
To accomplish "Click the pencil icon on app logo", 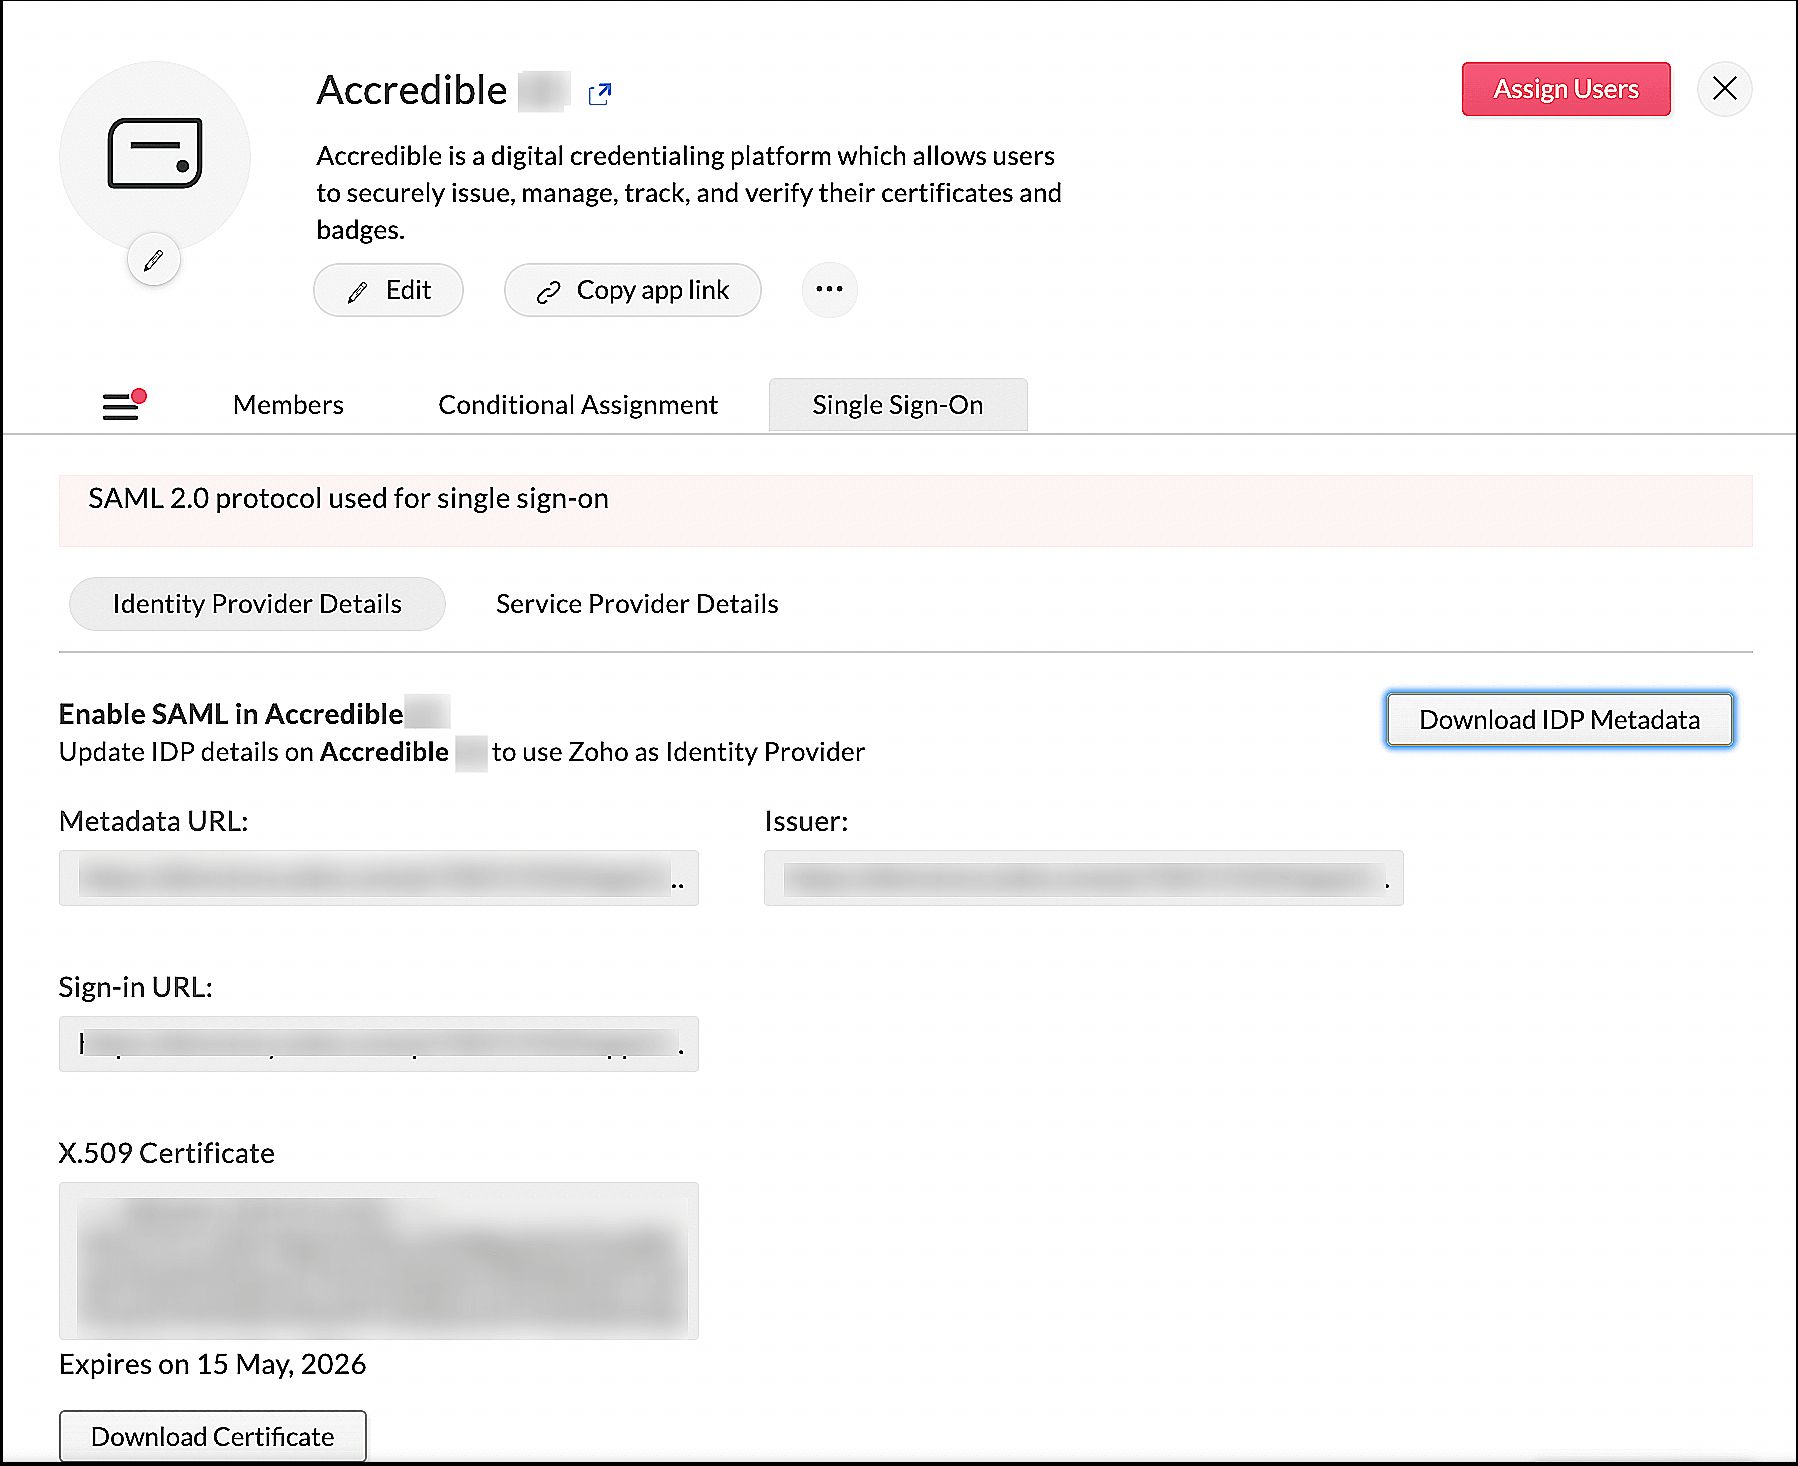I will click(x=153, y=260).
